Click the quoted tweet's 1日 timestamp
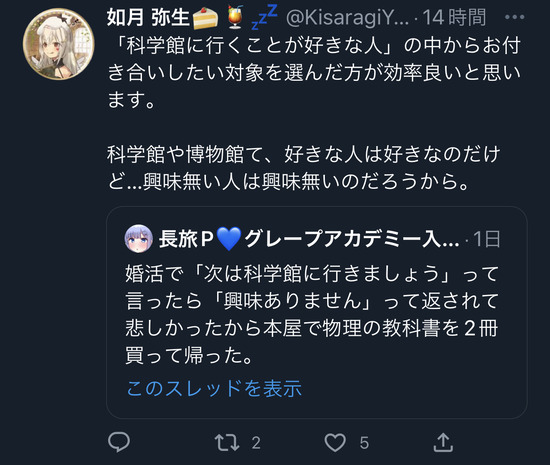The image size is (550, 465). pyautogui.click(x=487, y=240)
